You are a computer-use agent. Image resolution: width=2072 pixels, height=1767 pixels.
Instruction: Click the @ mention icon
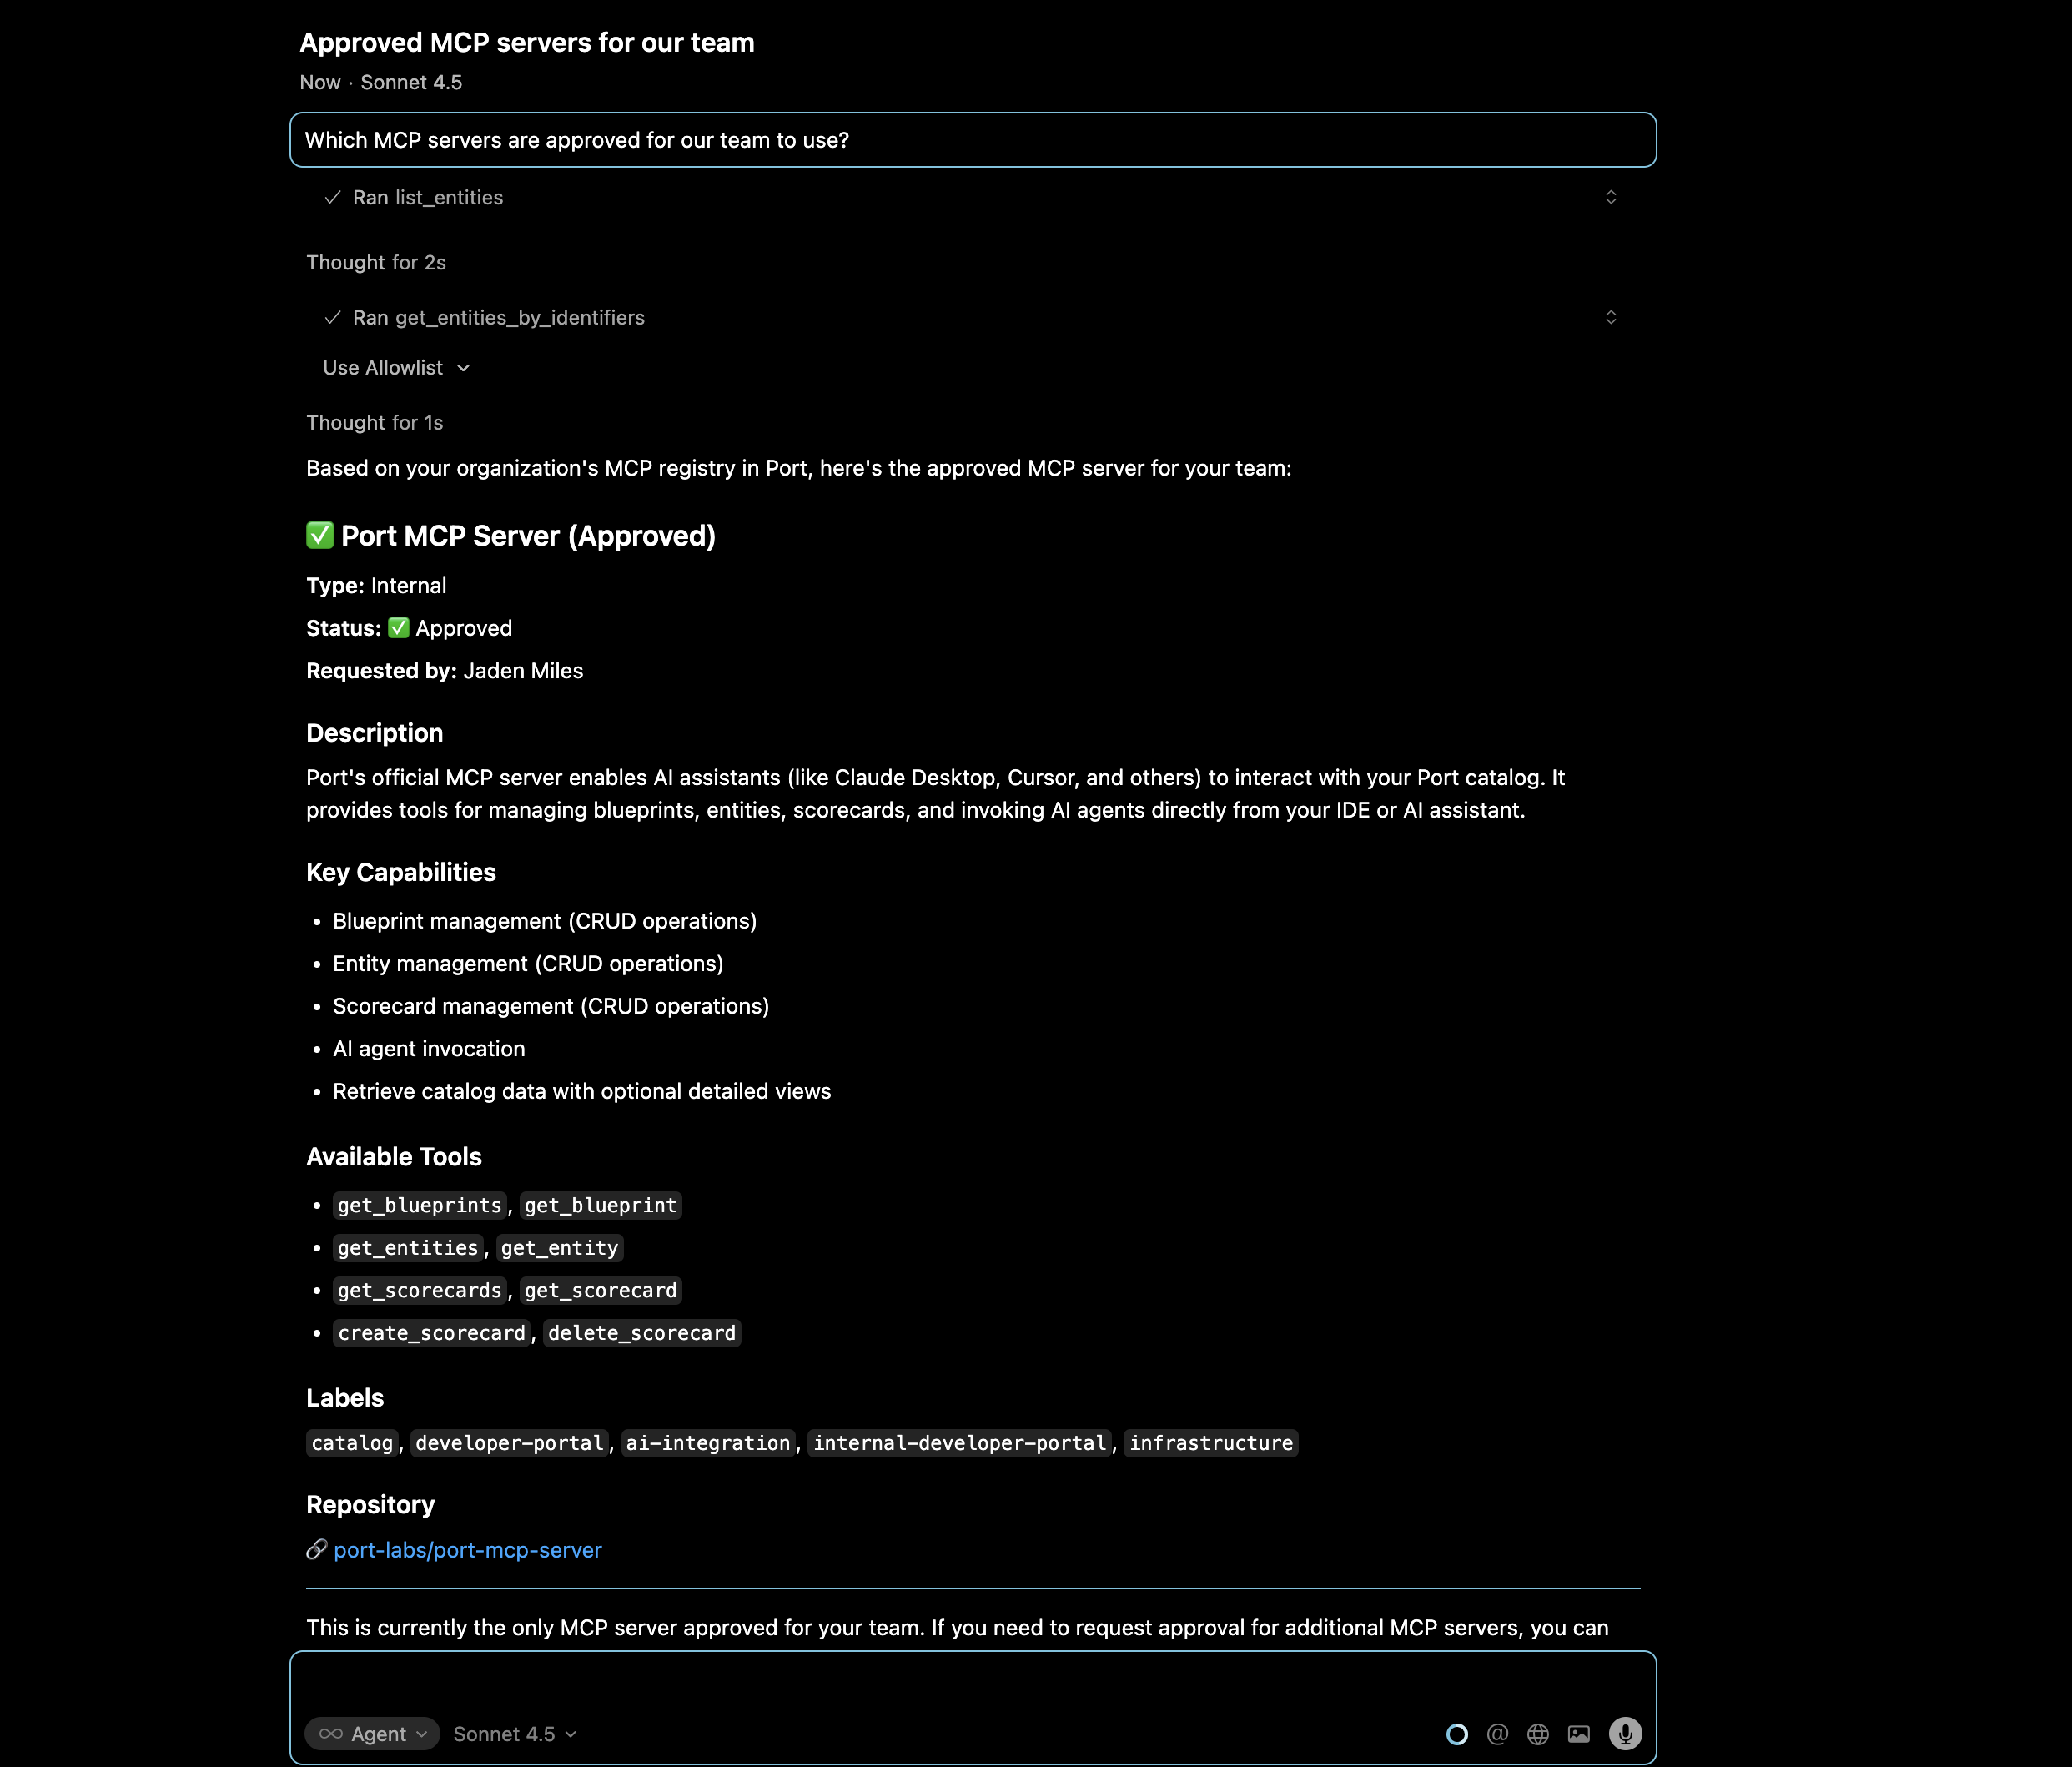click(x=1497, y=1734)
